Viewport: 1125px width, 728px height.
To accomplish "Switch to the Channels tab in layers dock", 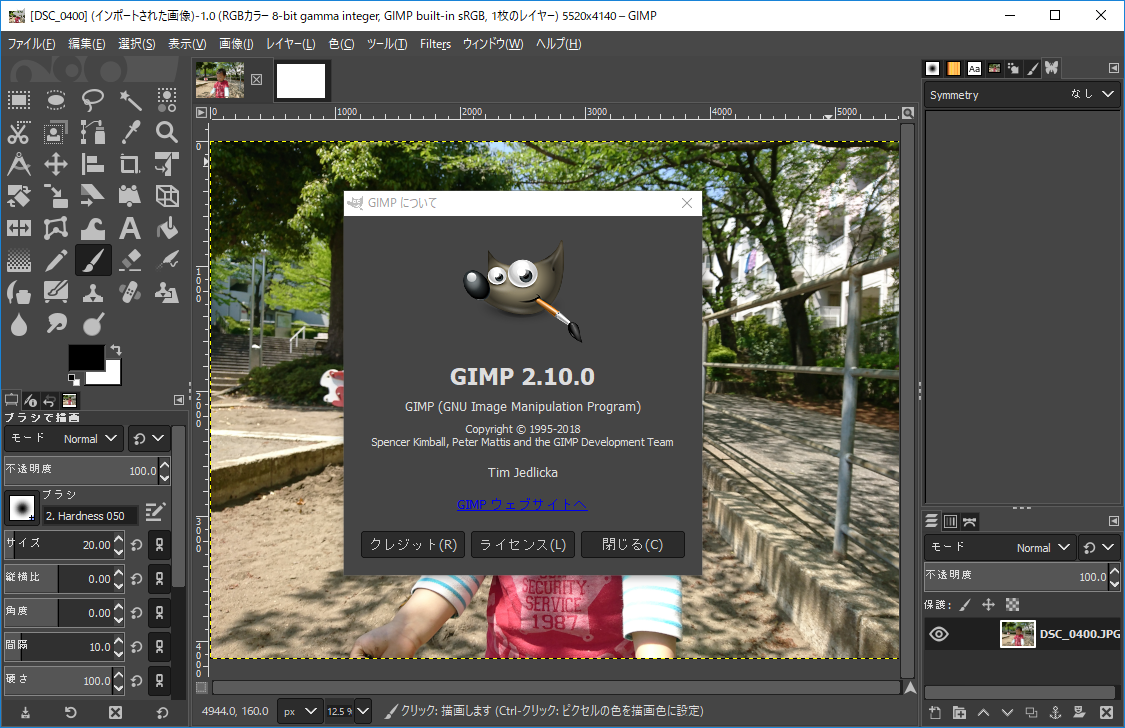I will (951, 521).
